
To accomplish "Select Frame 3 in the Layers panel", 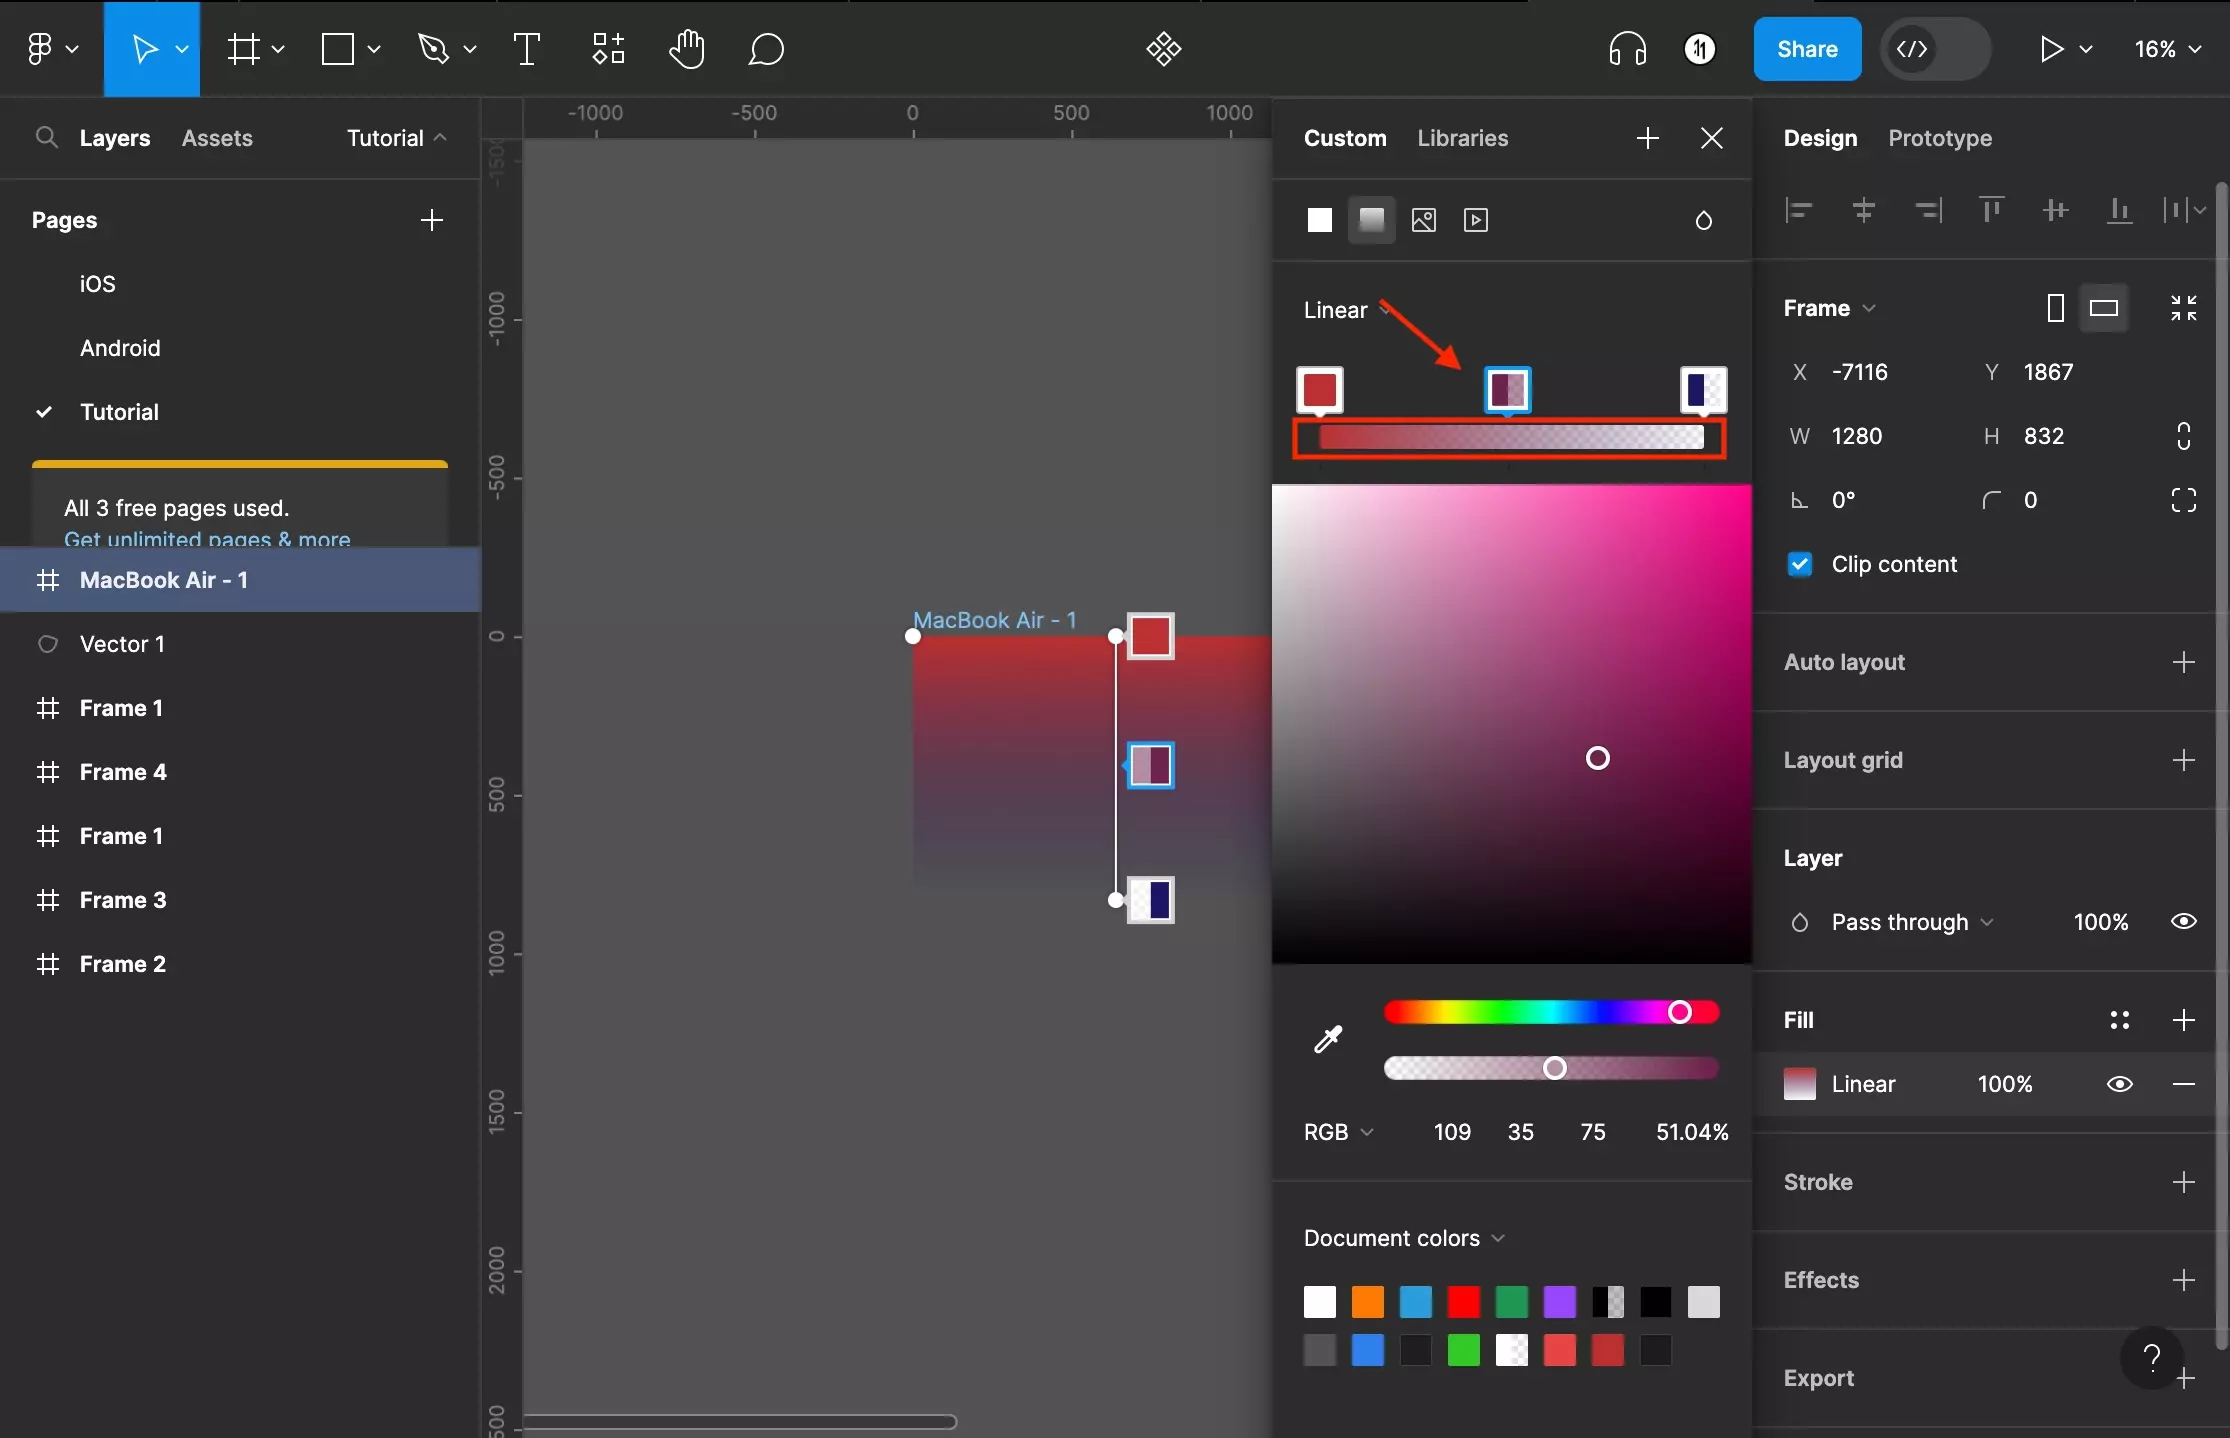I will 122,899.
